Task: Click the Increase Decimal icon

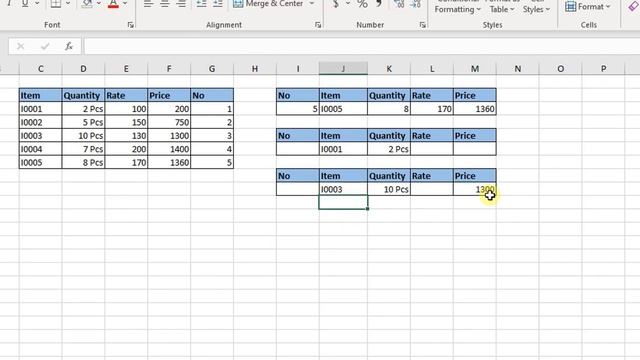Action: pyautogui.click(x=399, y=4)
